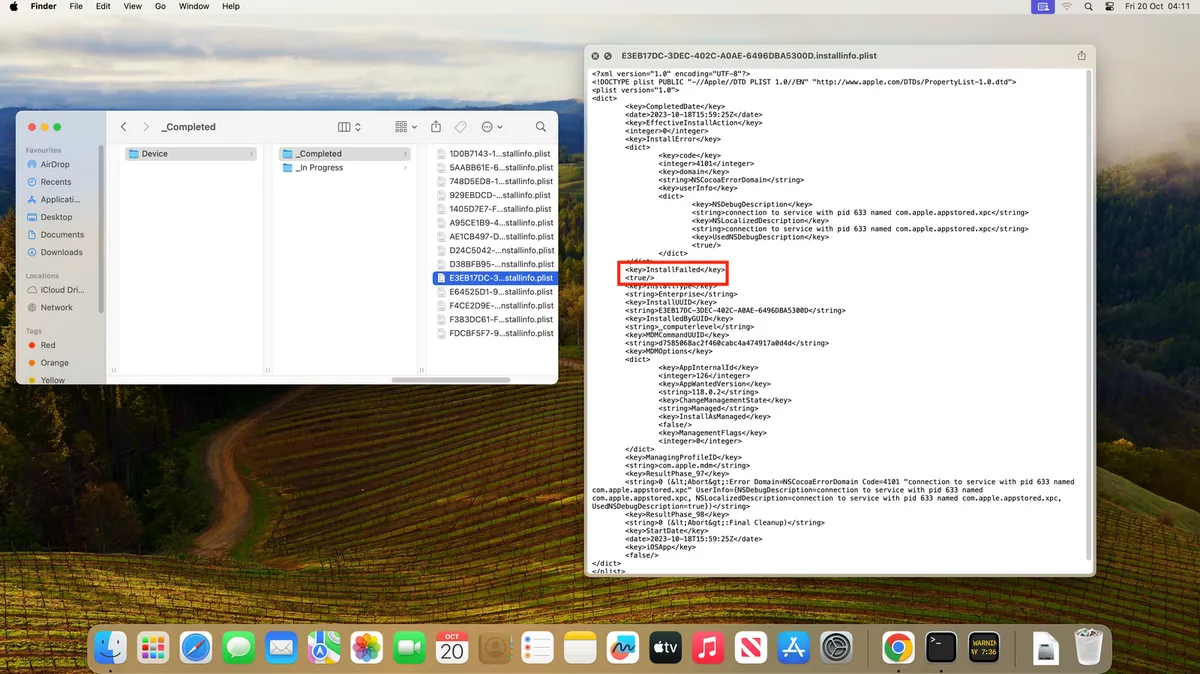The width and height of the screenshot is (1200, 674).
Task: Open the Console app in the Dock
Action: point(984,648)
